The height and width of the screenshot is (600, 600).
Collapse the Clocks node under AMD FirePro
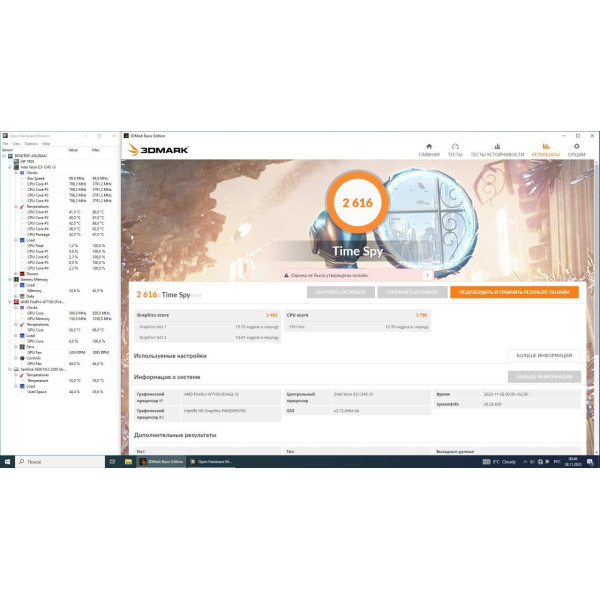[16, 308]
